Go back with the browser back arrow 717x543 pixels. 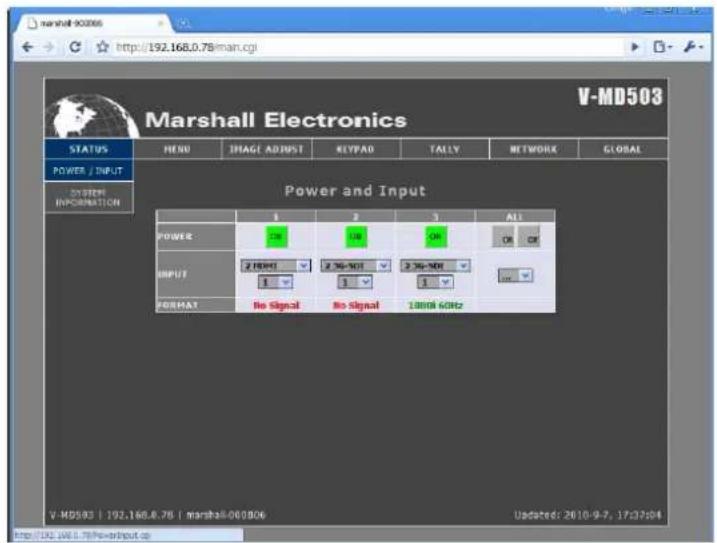tap(27, 47)
